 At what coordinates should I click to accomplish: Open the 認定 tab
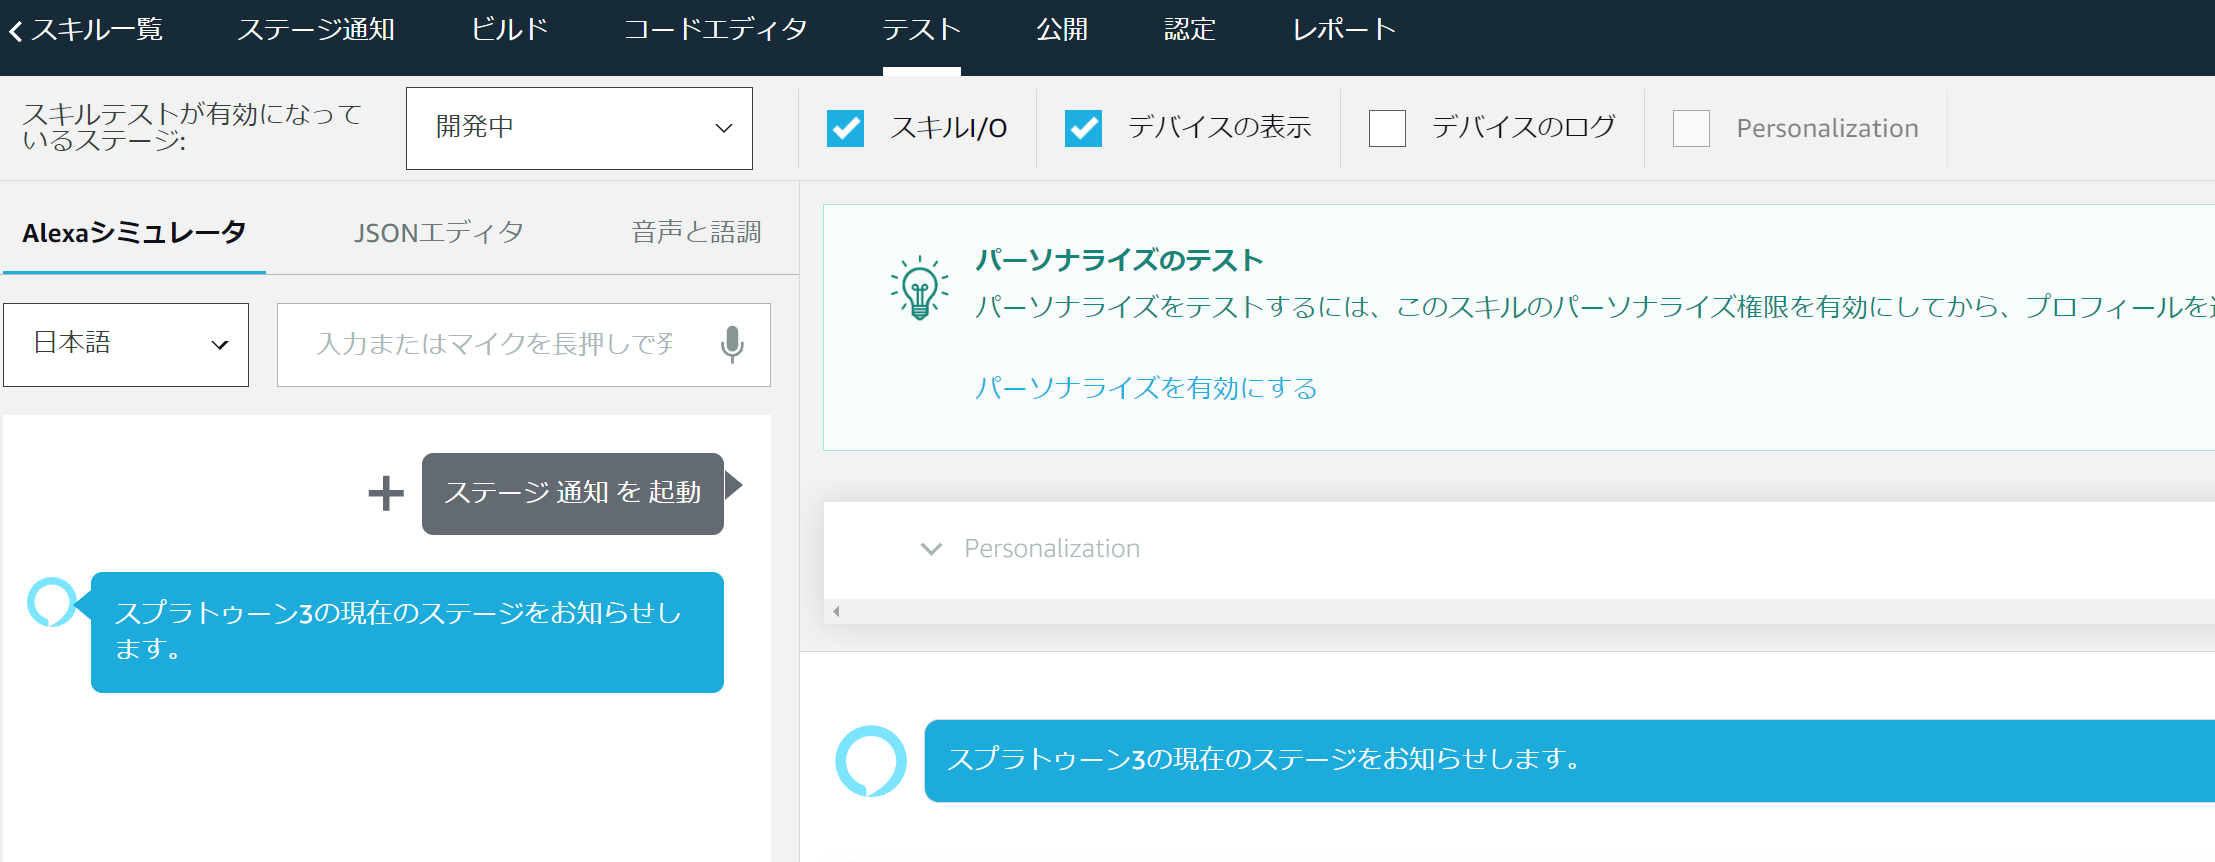click(x=1190, y=30)
